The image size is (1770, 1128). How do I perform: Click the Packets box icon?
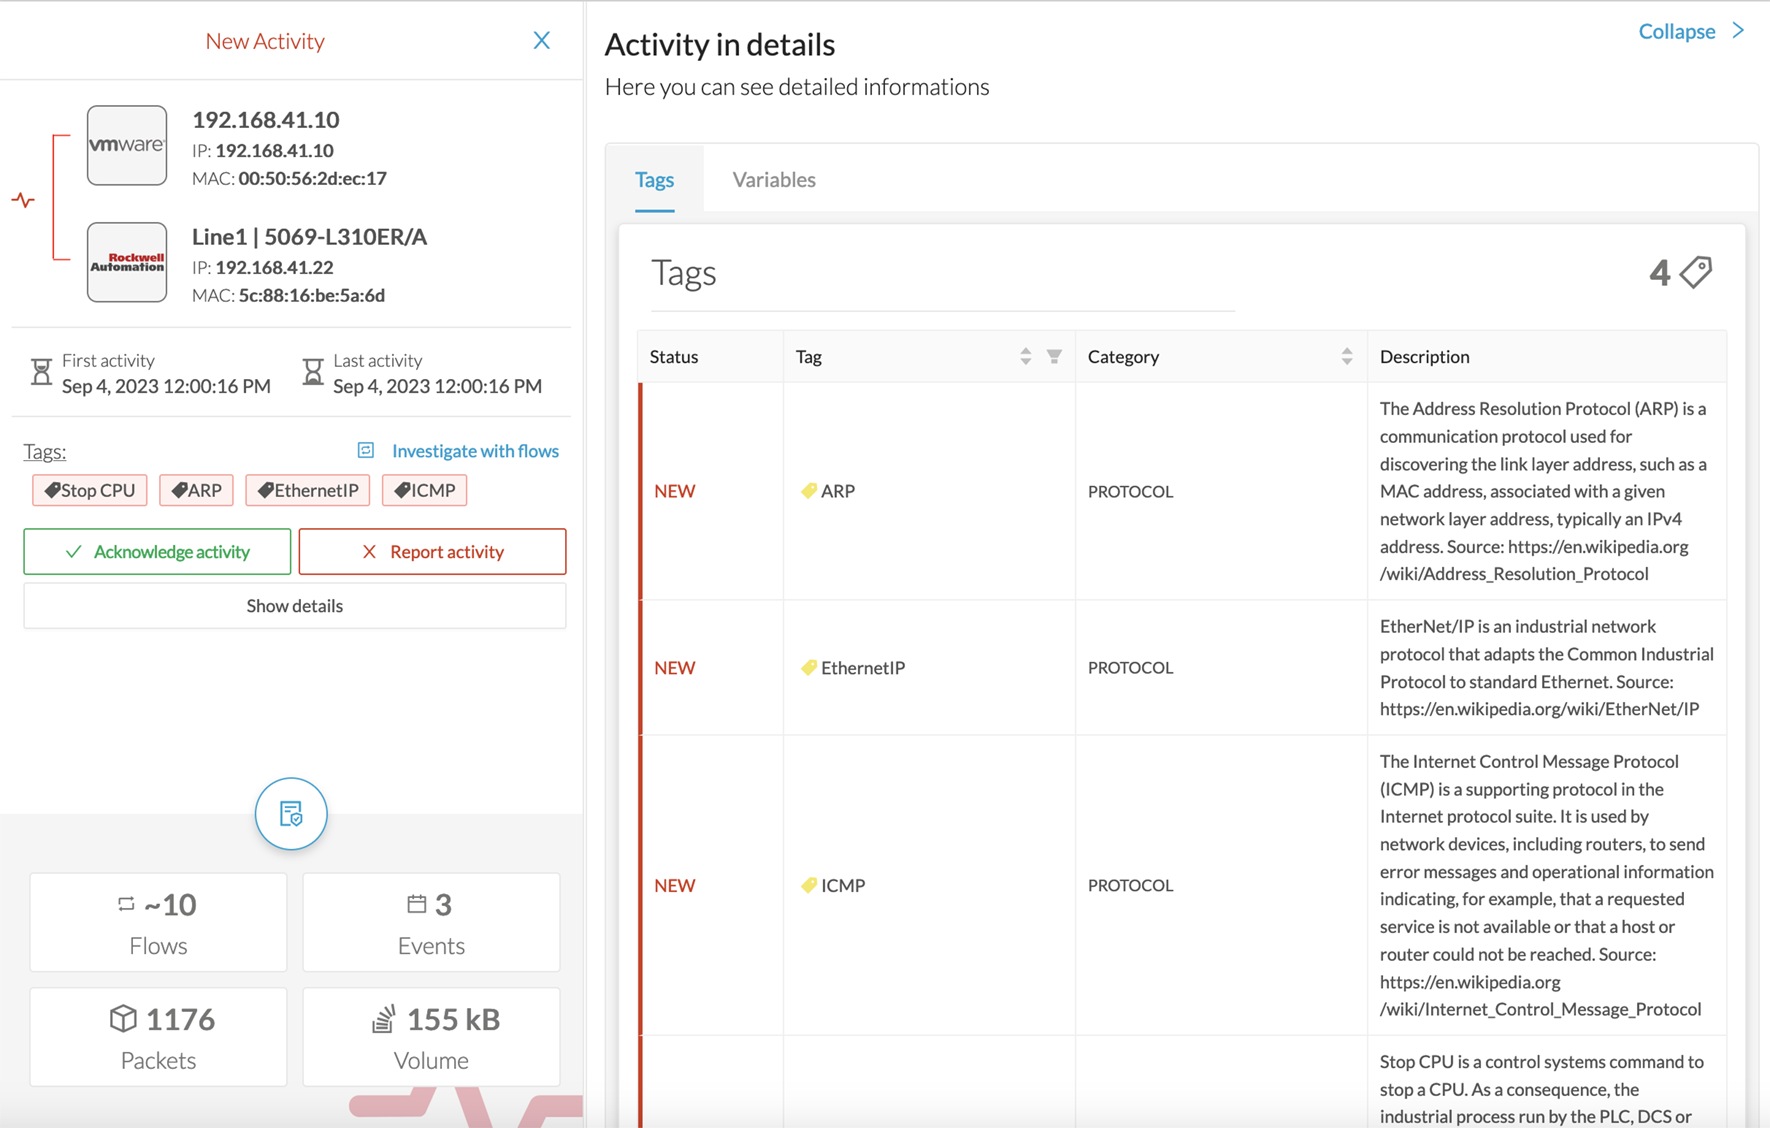click(121, 1019)
